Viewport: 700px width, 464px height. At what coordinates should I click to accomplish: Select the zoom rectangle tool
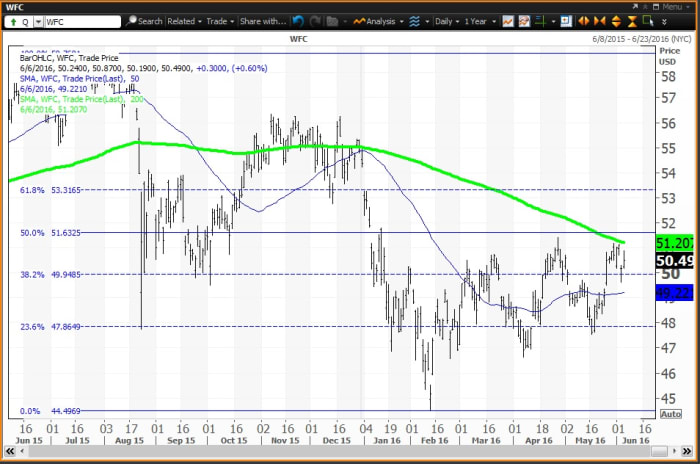point(648,21)
